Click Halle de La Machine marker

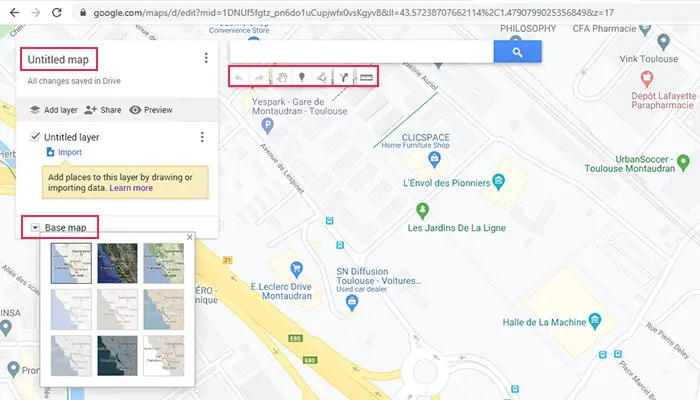595,321
